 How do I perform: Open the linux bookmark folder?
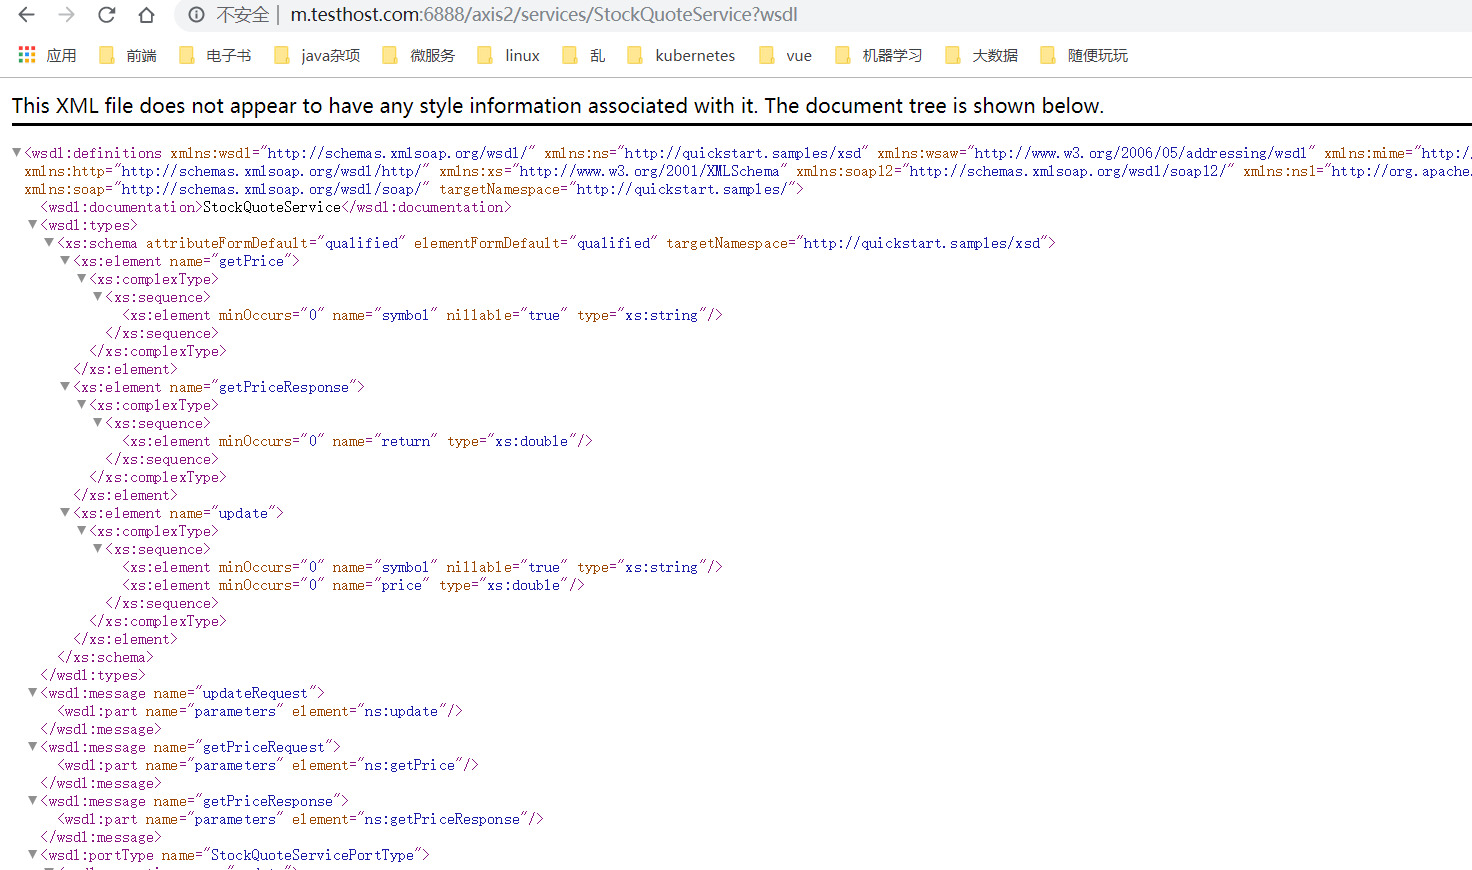pos(509,55)
